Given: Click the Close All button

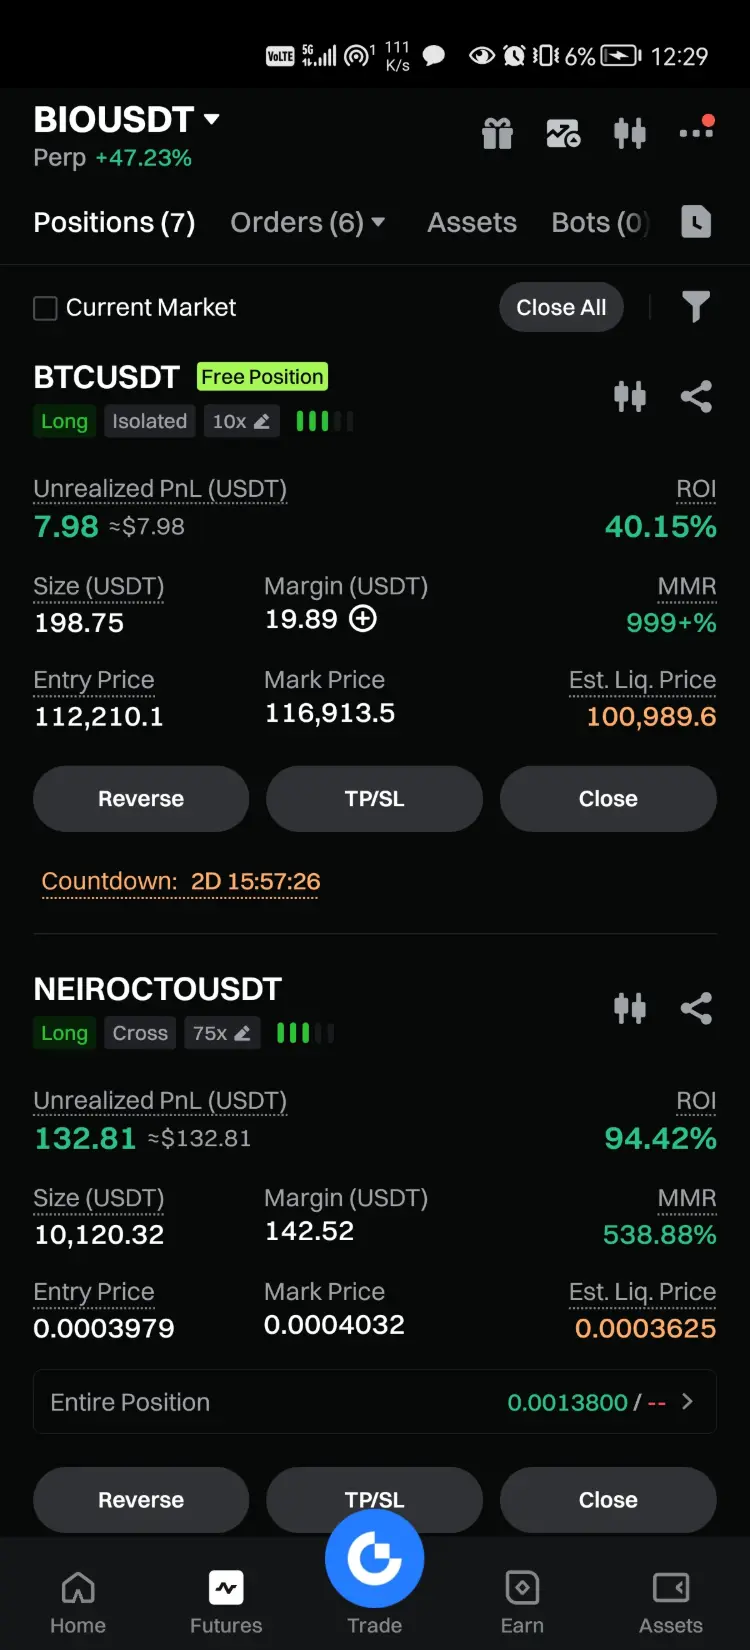Looking at the screenshot, I should tap(561, 307).
